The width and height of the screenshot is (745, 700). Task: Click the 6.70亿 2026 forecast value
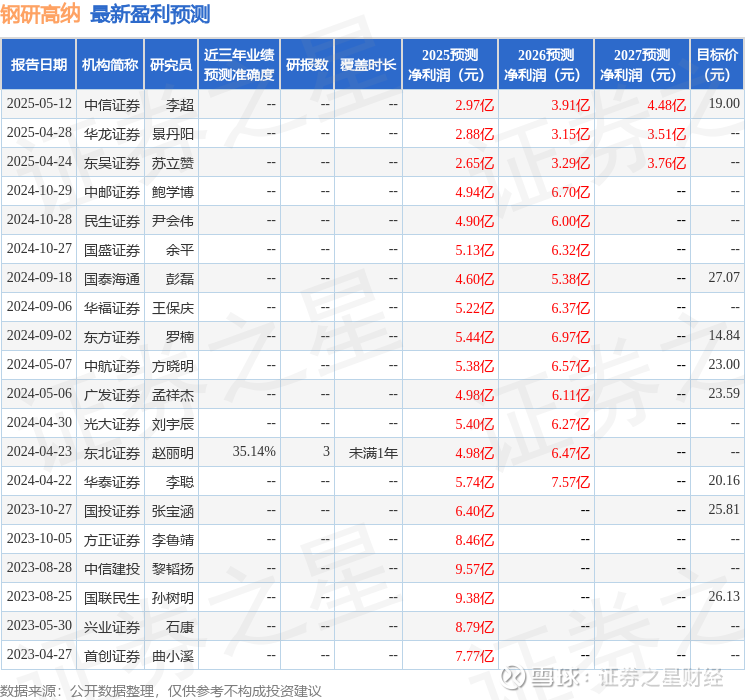571,192
